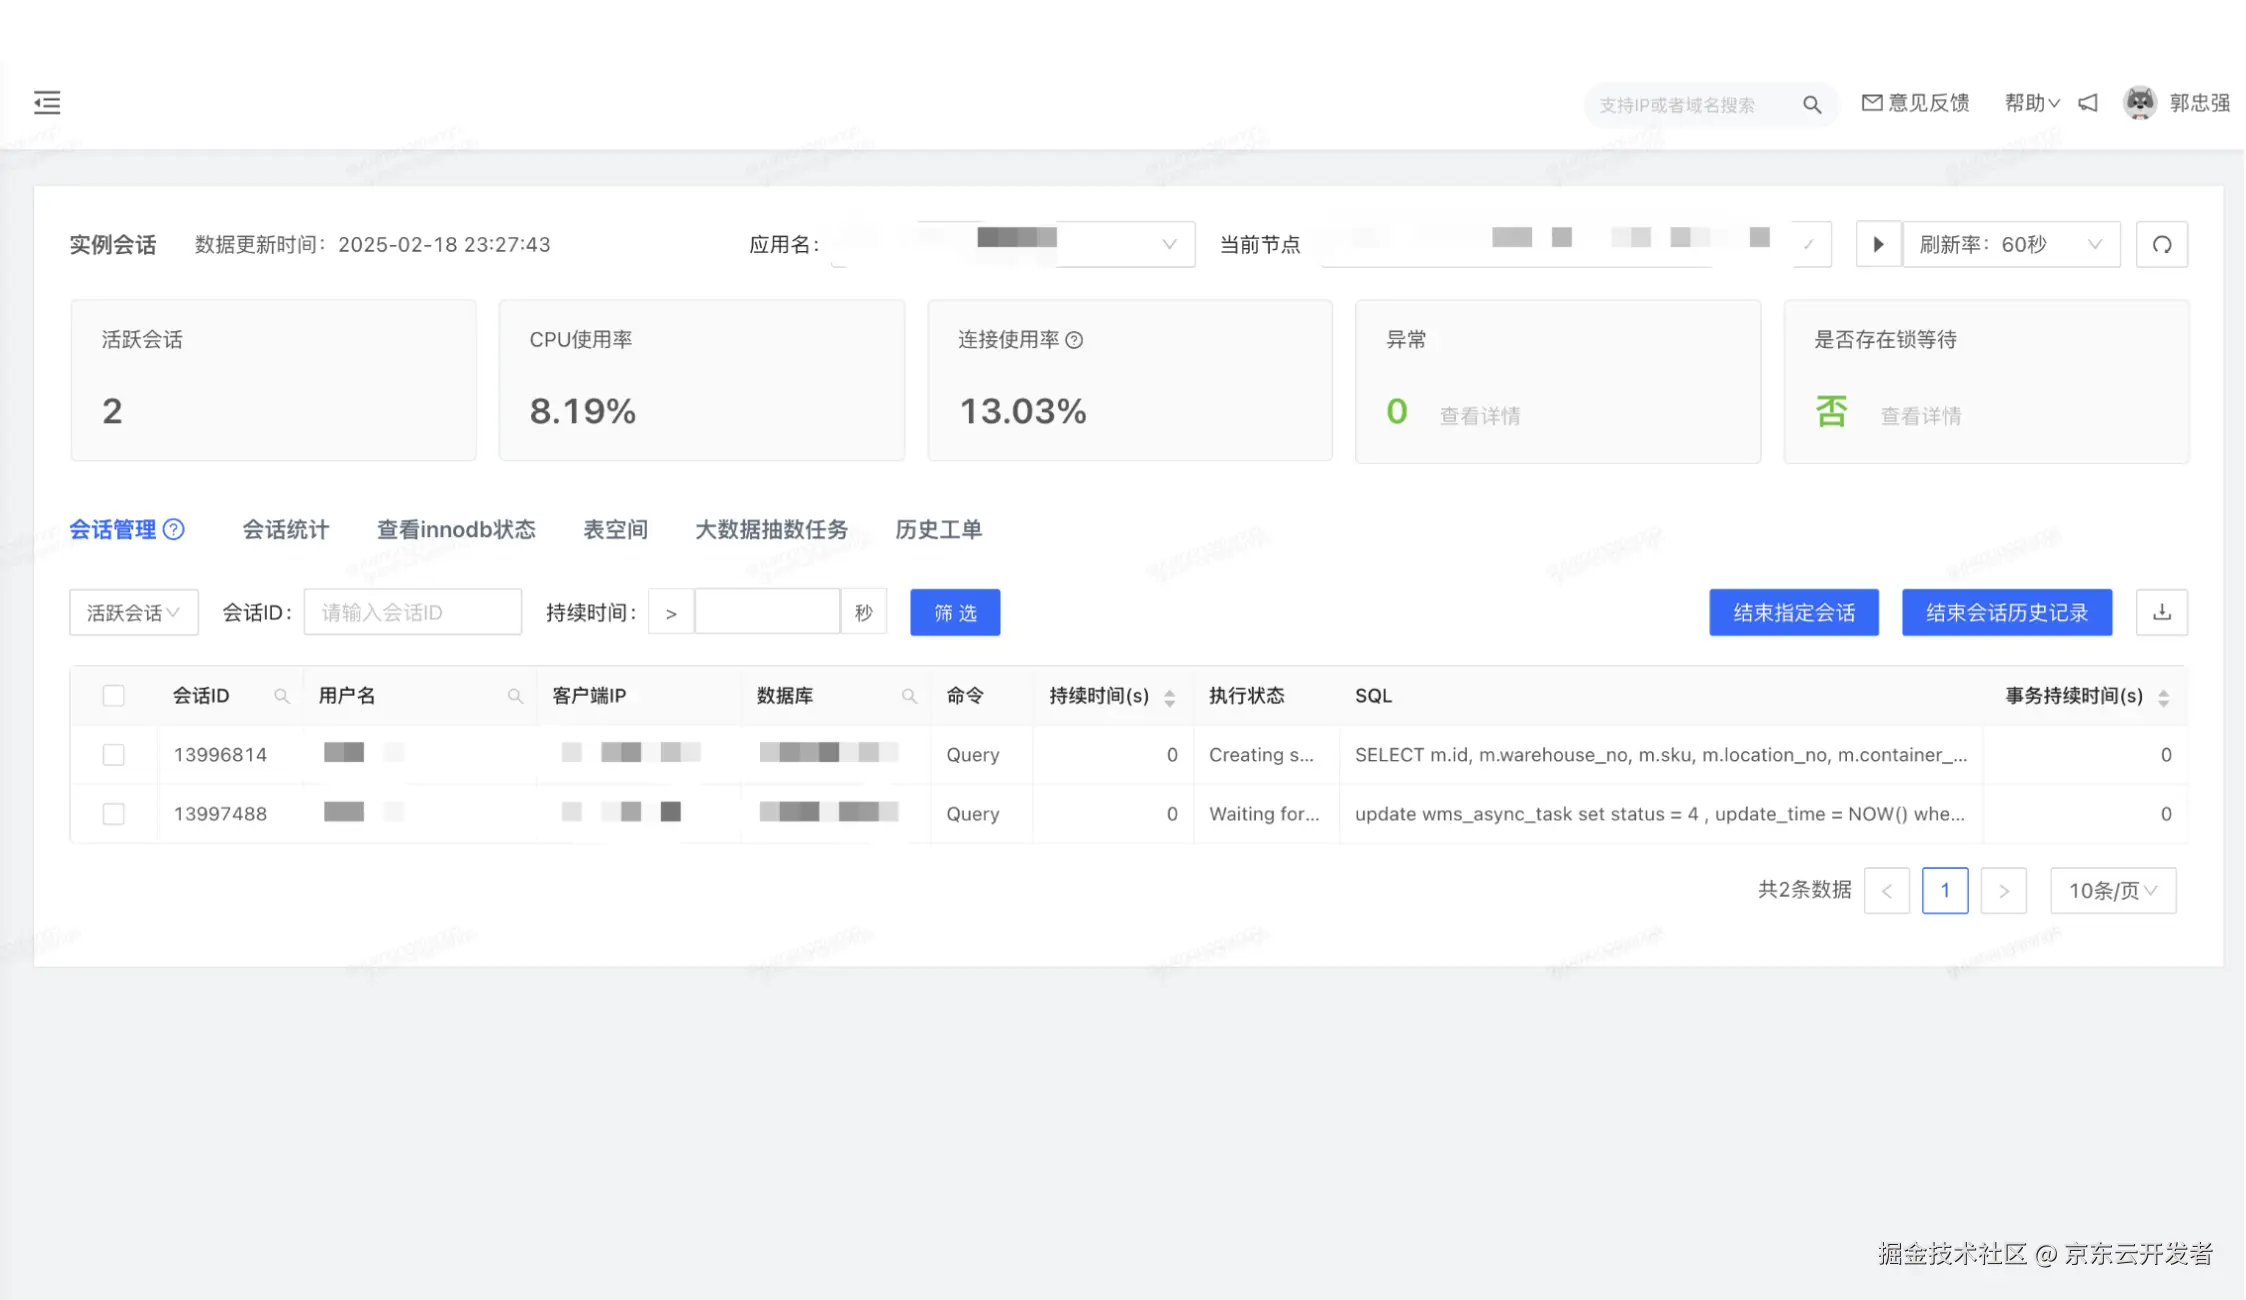The height and width of the screenshot is (1300, 2246).
Task: Click the 结束指定会话 button
Action: click(1793, 612)
